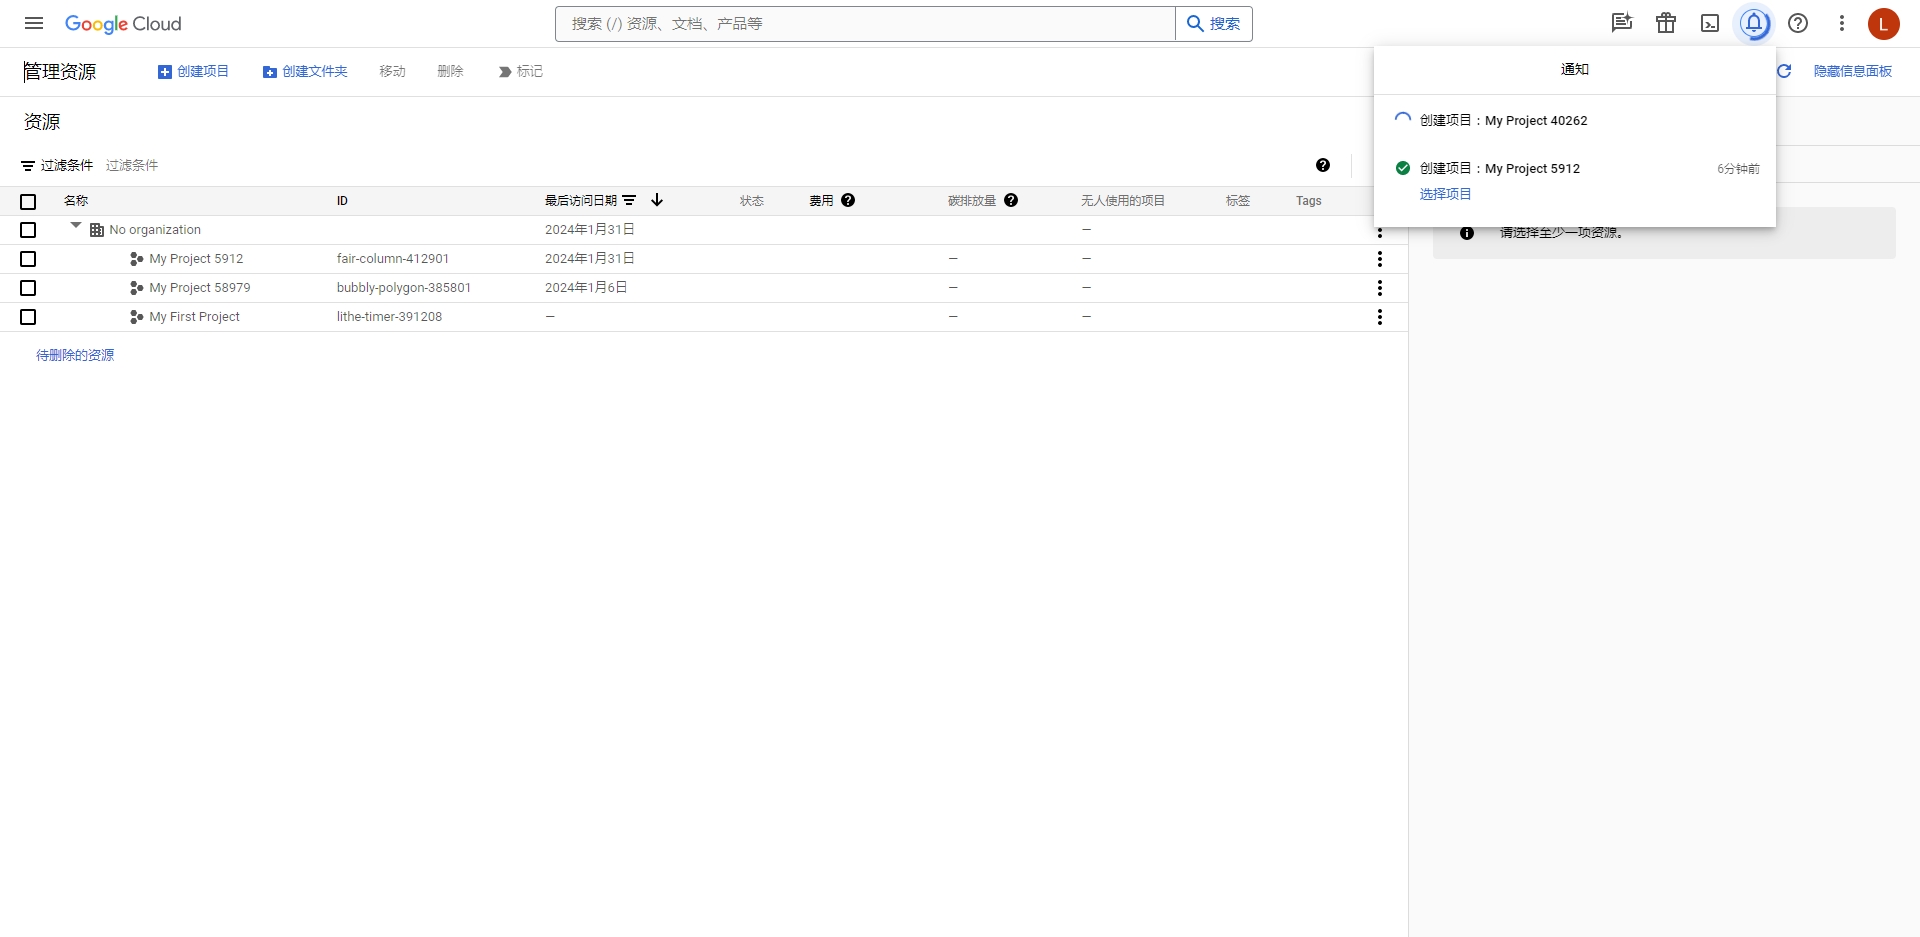Sort by 最后访问日期 column header

click(x=581, y=201)
